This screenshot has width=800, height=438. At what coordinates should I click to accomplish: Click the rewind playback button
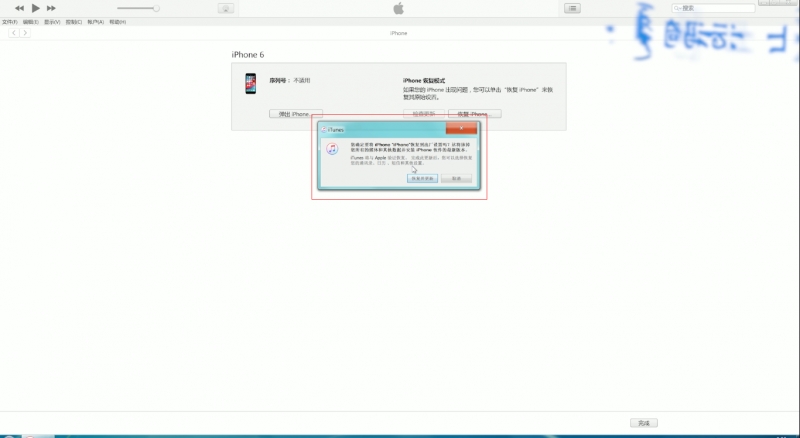tap(19, 8)
